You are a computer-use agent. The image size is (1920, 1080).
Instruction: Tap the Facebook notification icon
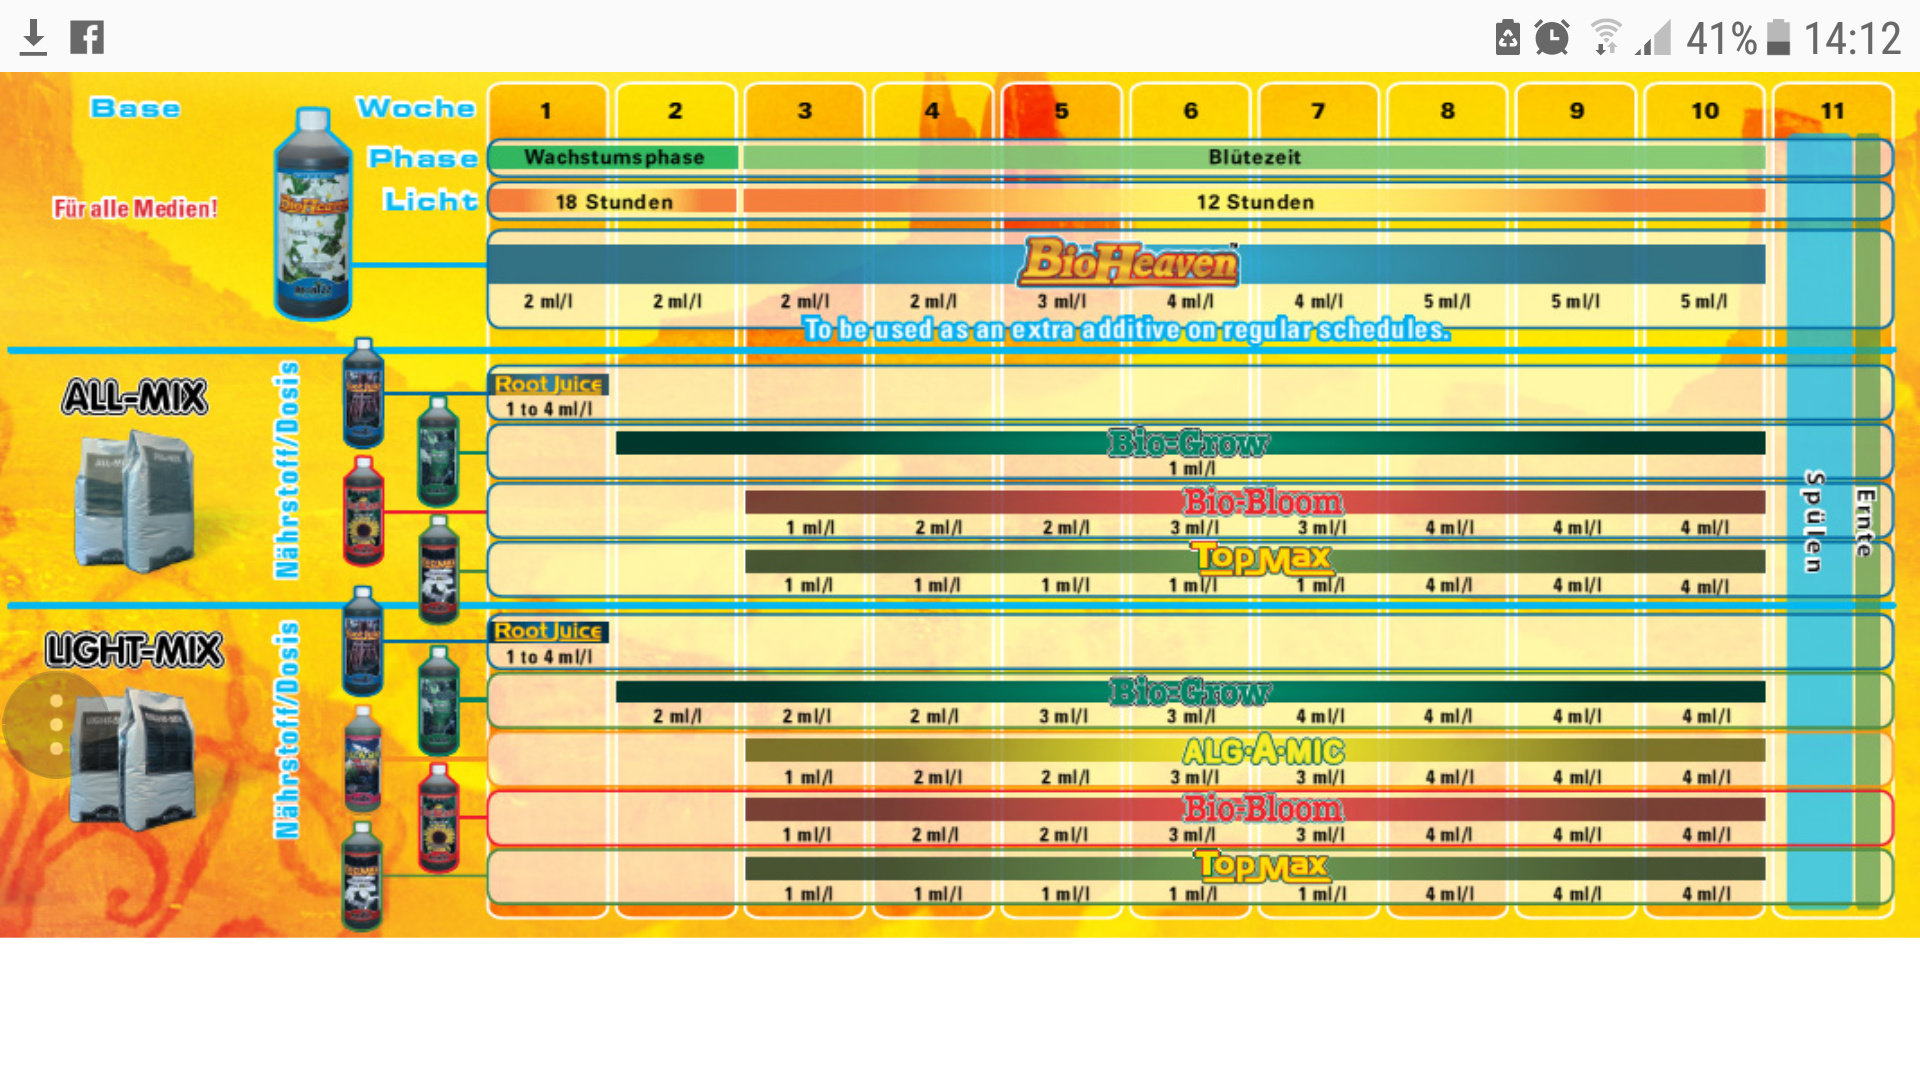tap(87, 38)
